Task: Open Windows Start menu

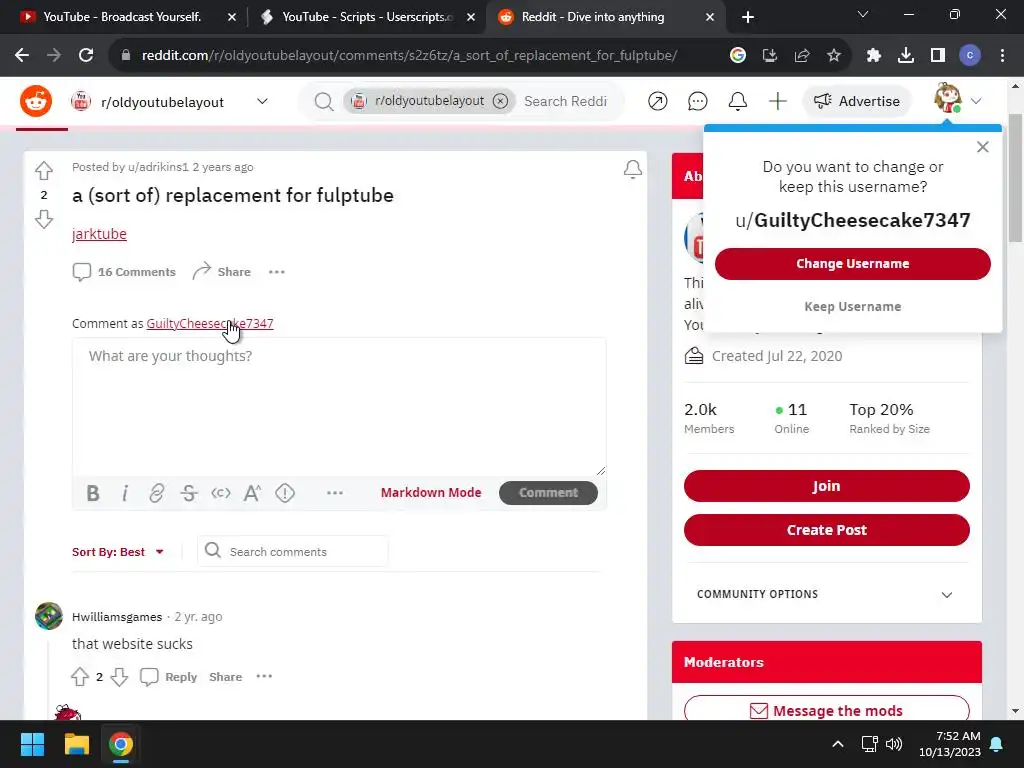Action: (32, 744)
